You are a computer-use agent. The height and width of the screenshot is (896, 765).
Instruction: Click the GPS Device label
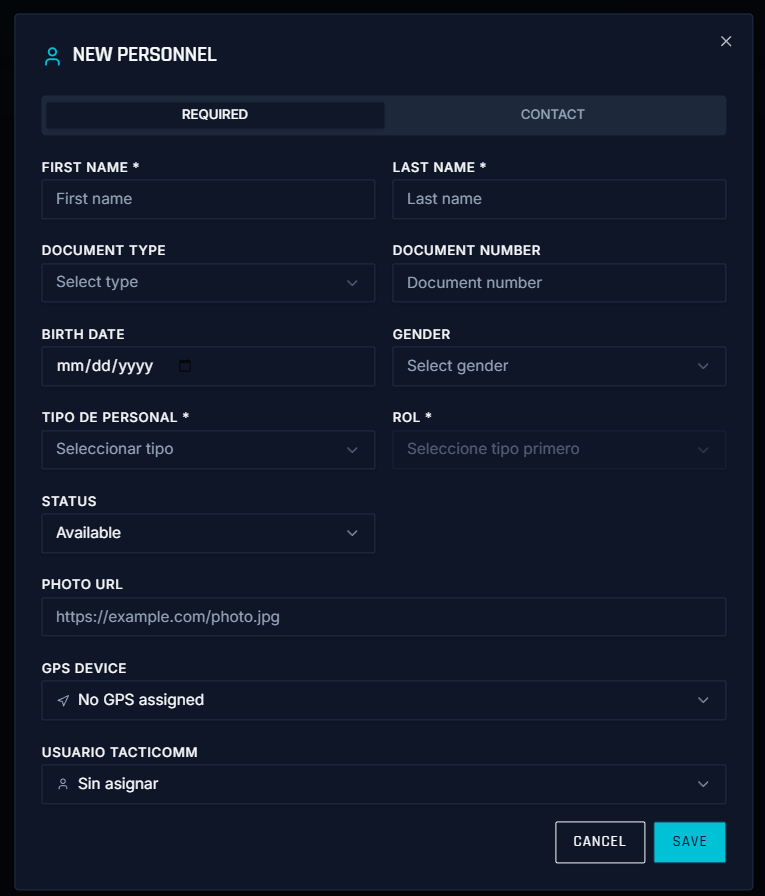[x=84, y=669]
